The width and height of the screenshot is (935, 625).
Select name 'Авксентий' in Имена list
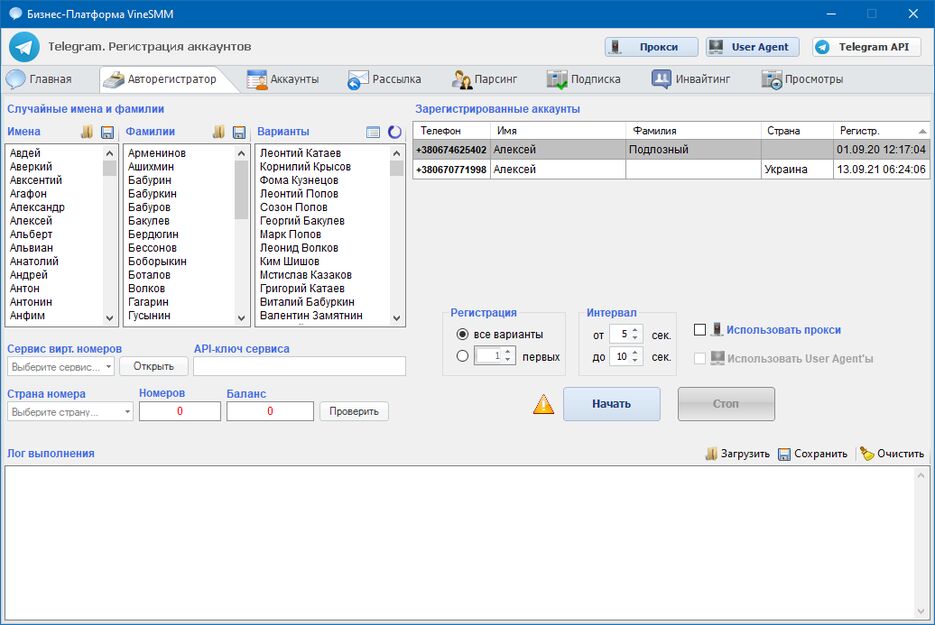(x=36, y=180)
